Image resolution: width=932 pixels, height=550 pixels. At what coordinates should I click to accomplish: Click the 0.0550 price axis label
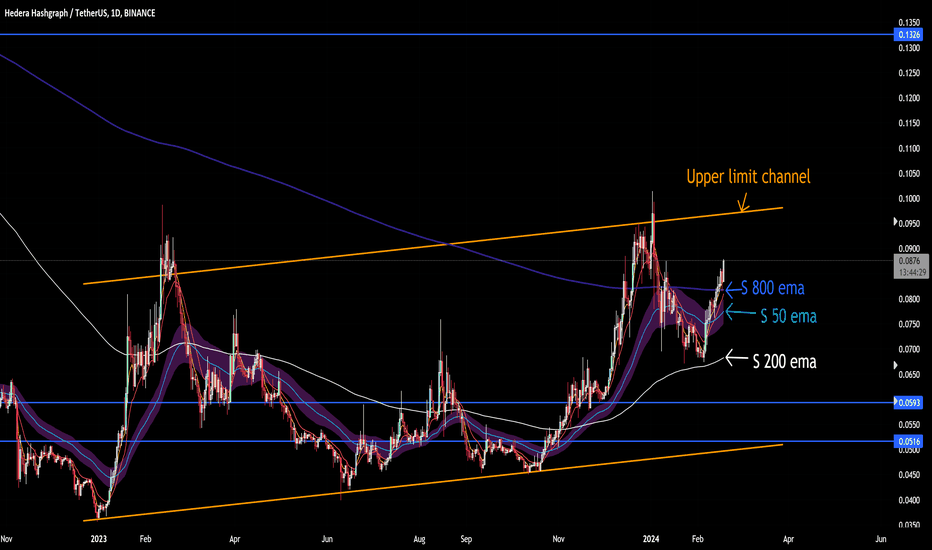point(909,425)
